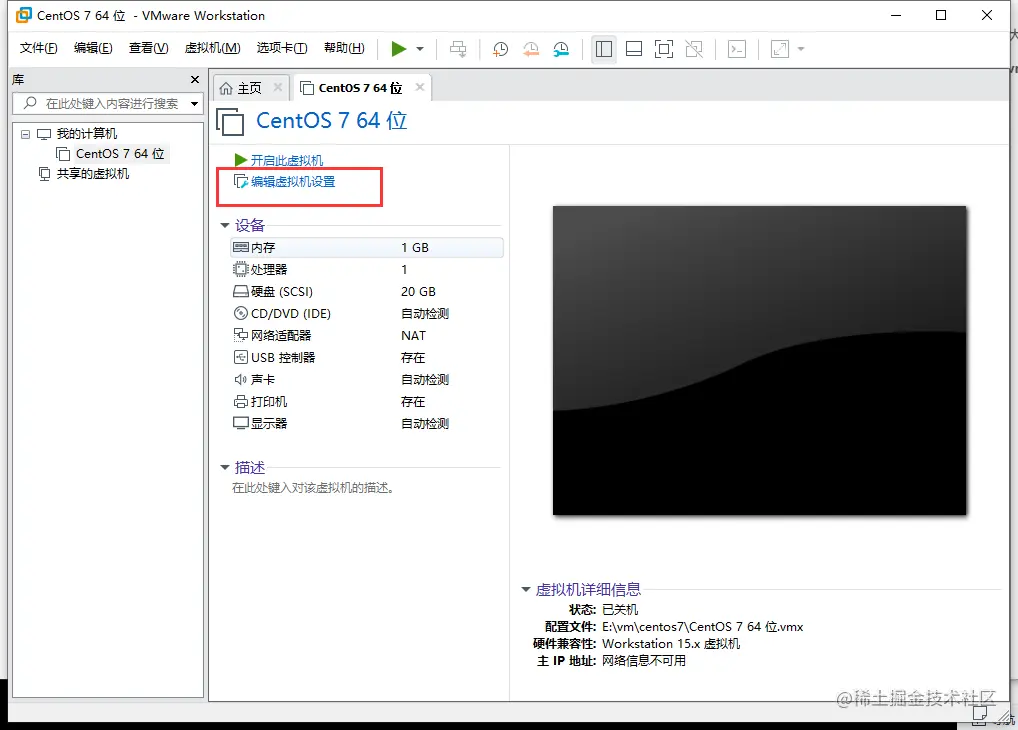Image resolution: width=1018 pixels, height=730 pixels.
Task: Select the 硬盘 (SCSI) device row
Action: pos(367,292)
